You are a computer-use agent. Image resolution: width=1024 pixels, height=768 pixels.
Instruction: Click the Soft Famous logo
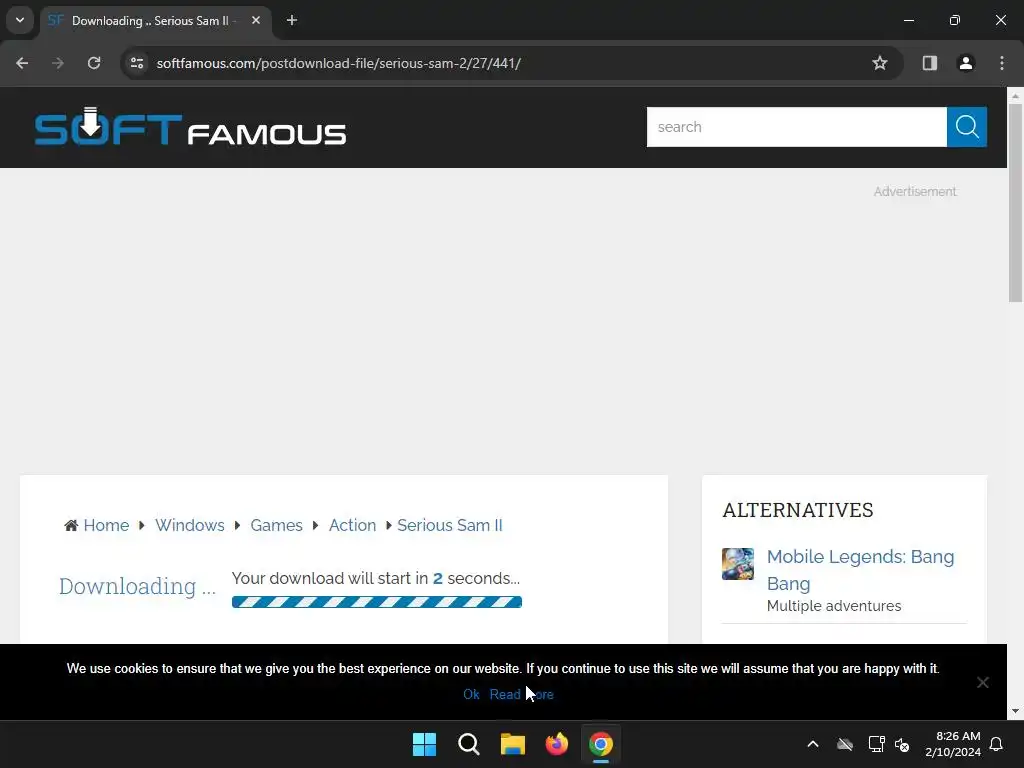pos(190,127)
